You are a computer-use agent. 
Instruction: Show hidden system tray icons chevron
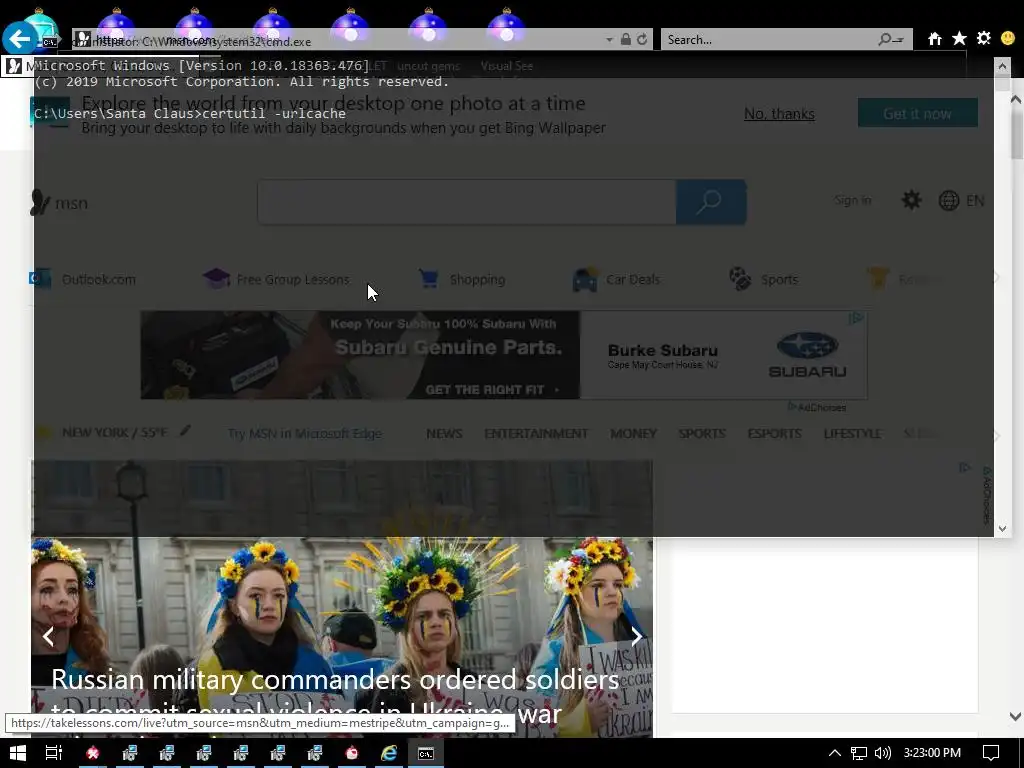point(835,753)
